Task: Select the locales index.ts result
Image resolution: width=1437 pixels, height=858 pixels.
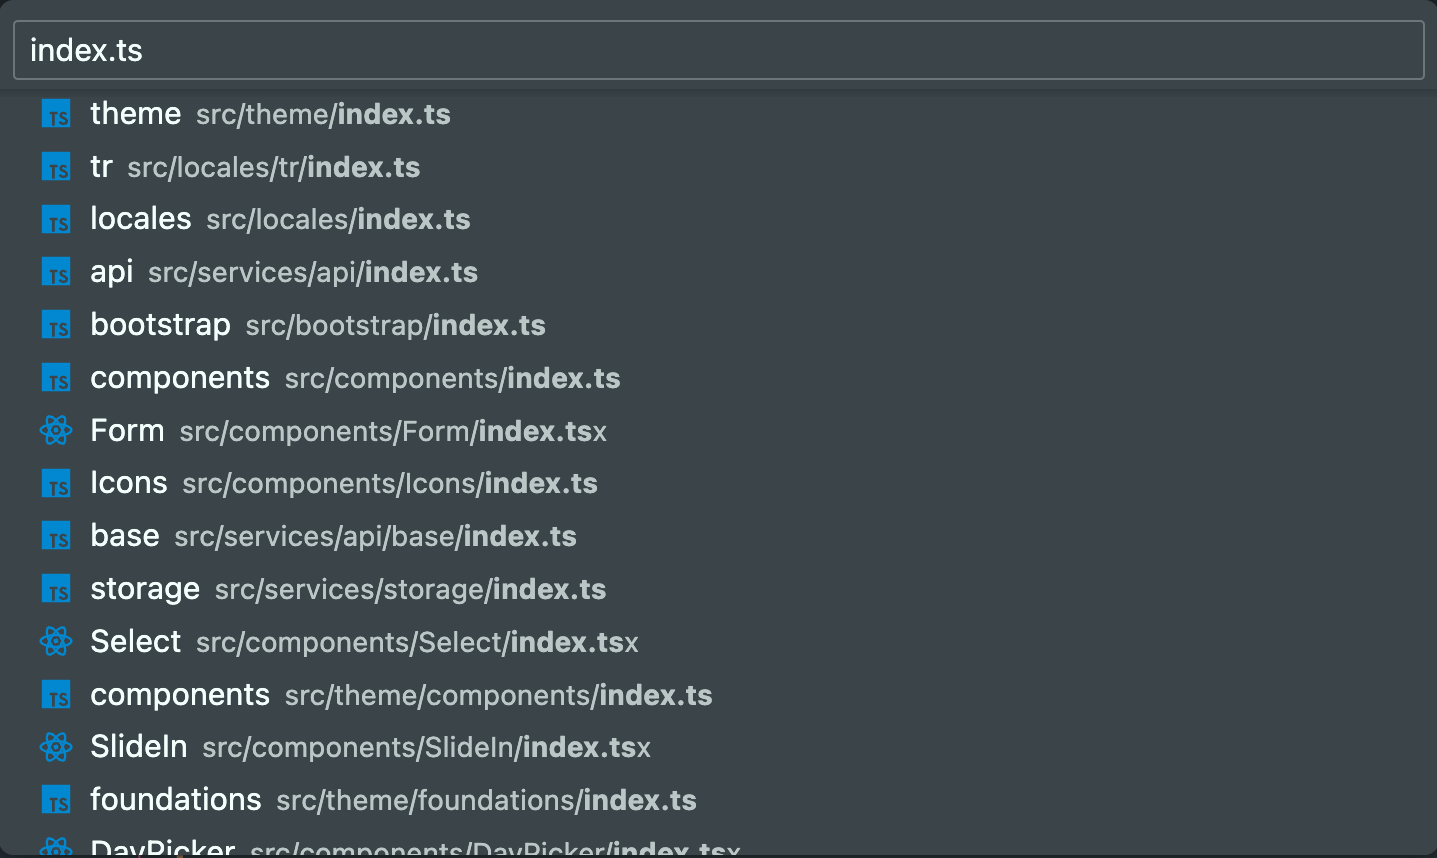Action: coord(280,220)
